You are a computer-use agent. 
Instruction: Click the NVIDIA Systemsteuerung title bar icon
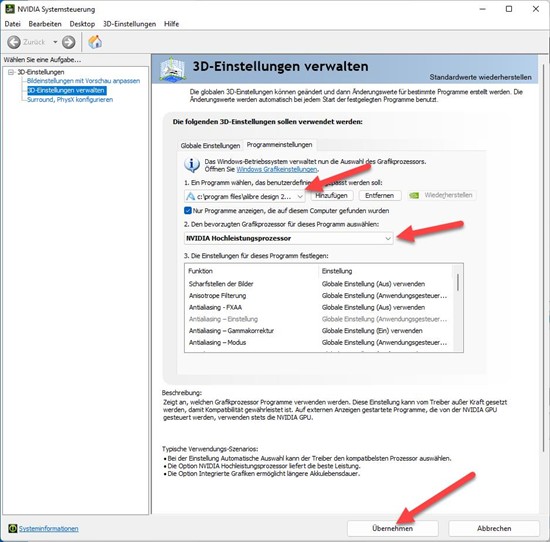(x=10, y=9)
